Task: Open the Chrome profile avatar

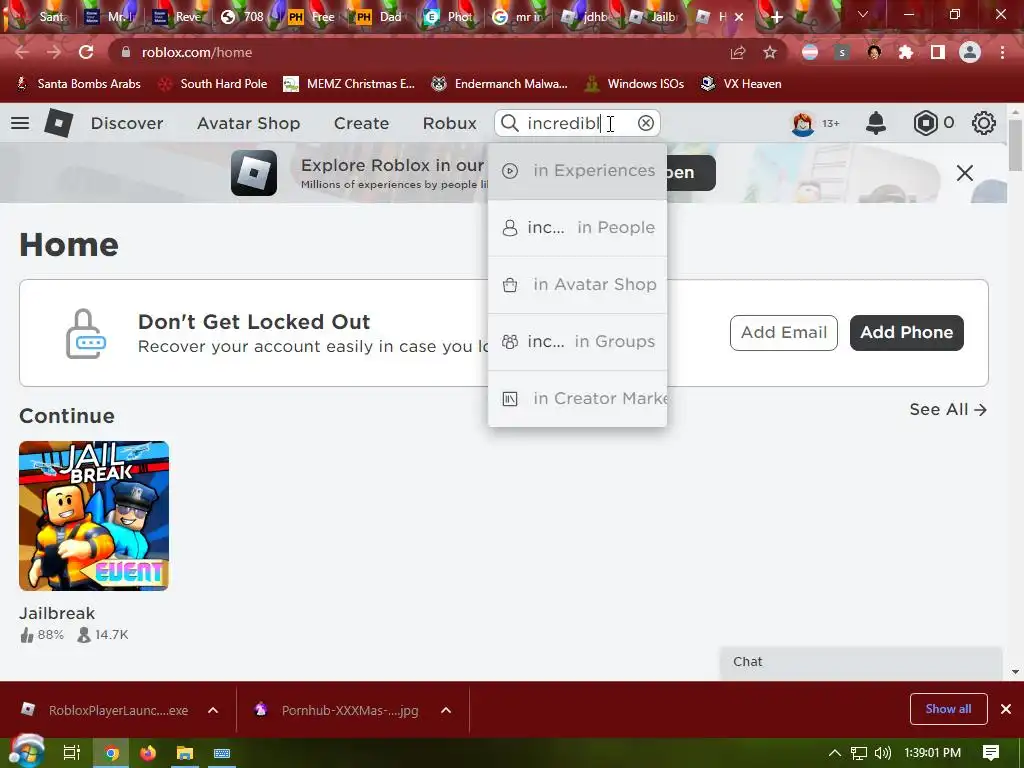Action: point(970,52)
